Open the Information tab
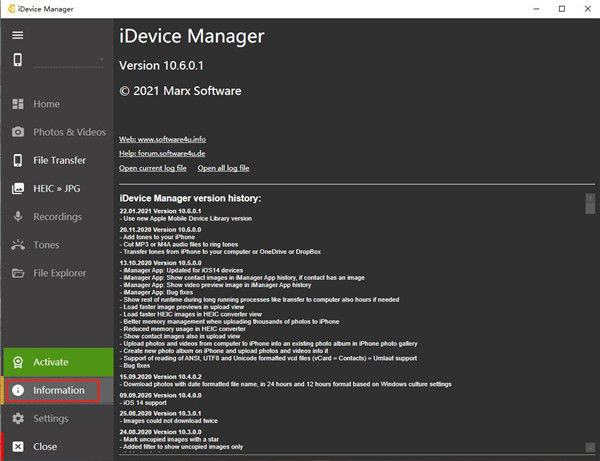Viewport: 600px width, 461px height. click(56, 390)
